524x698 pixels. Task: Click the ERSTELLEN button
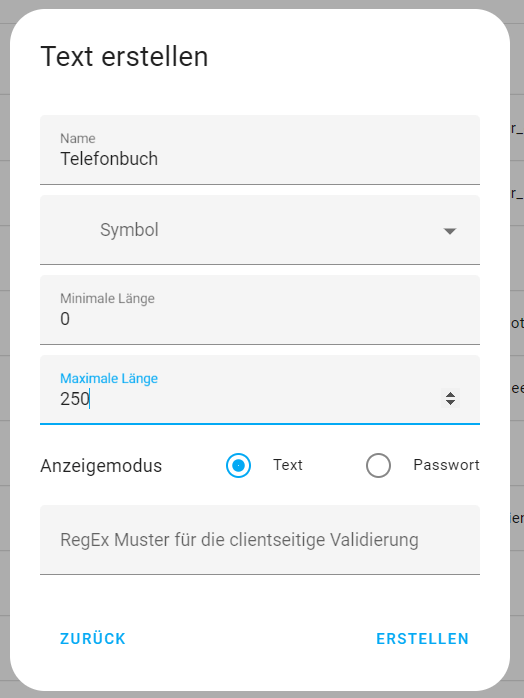tap(422, 639)
